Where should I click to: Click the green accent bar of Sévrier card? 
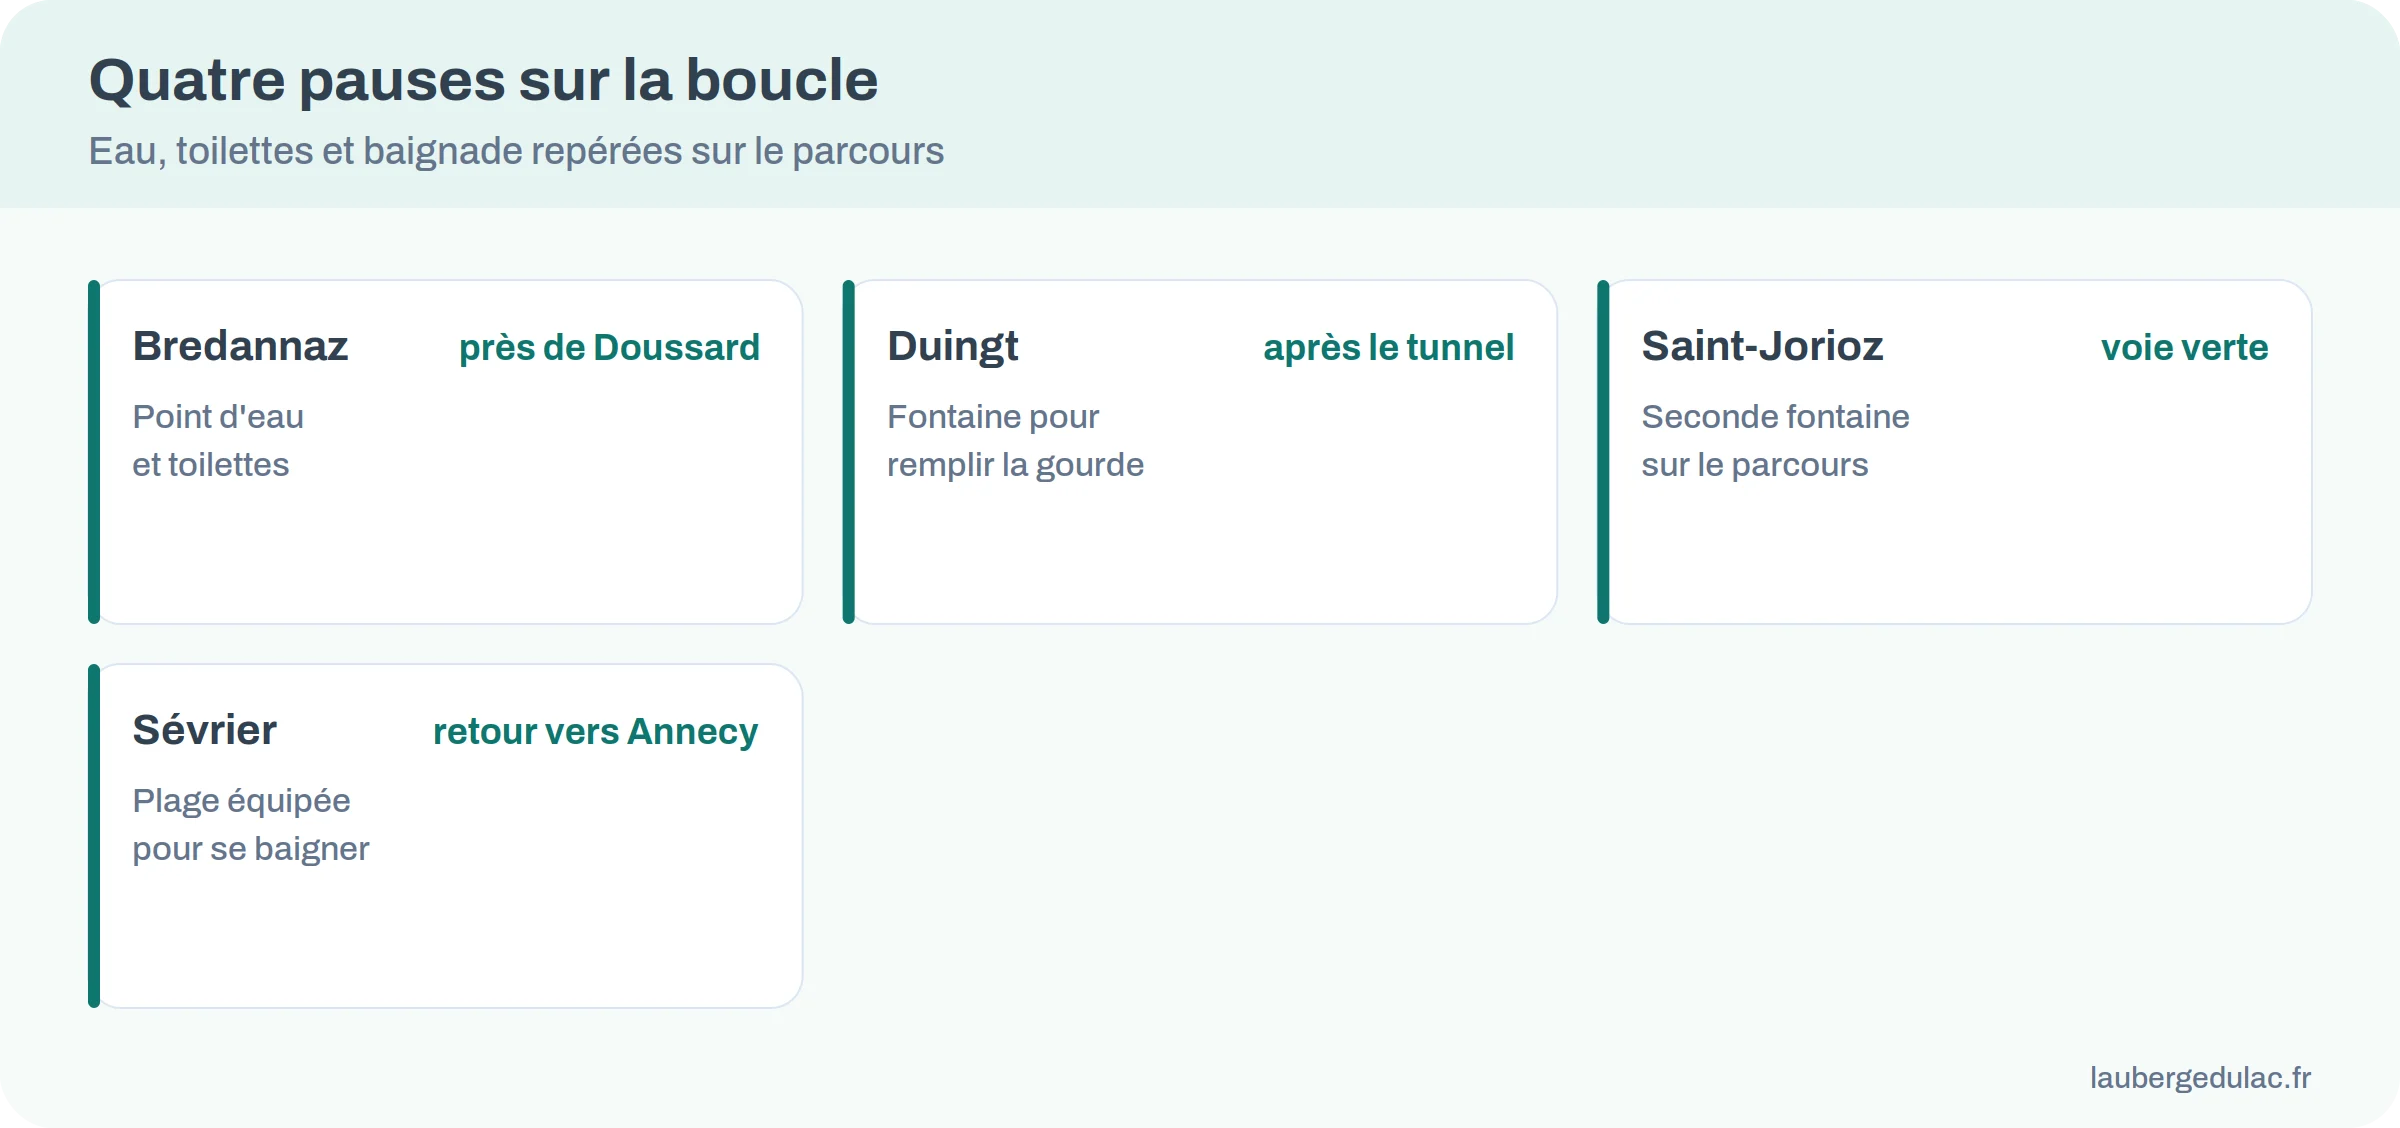pos(94,836)
